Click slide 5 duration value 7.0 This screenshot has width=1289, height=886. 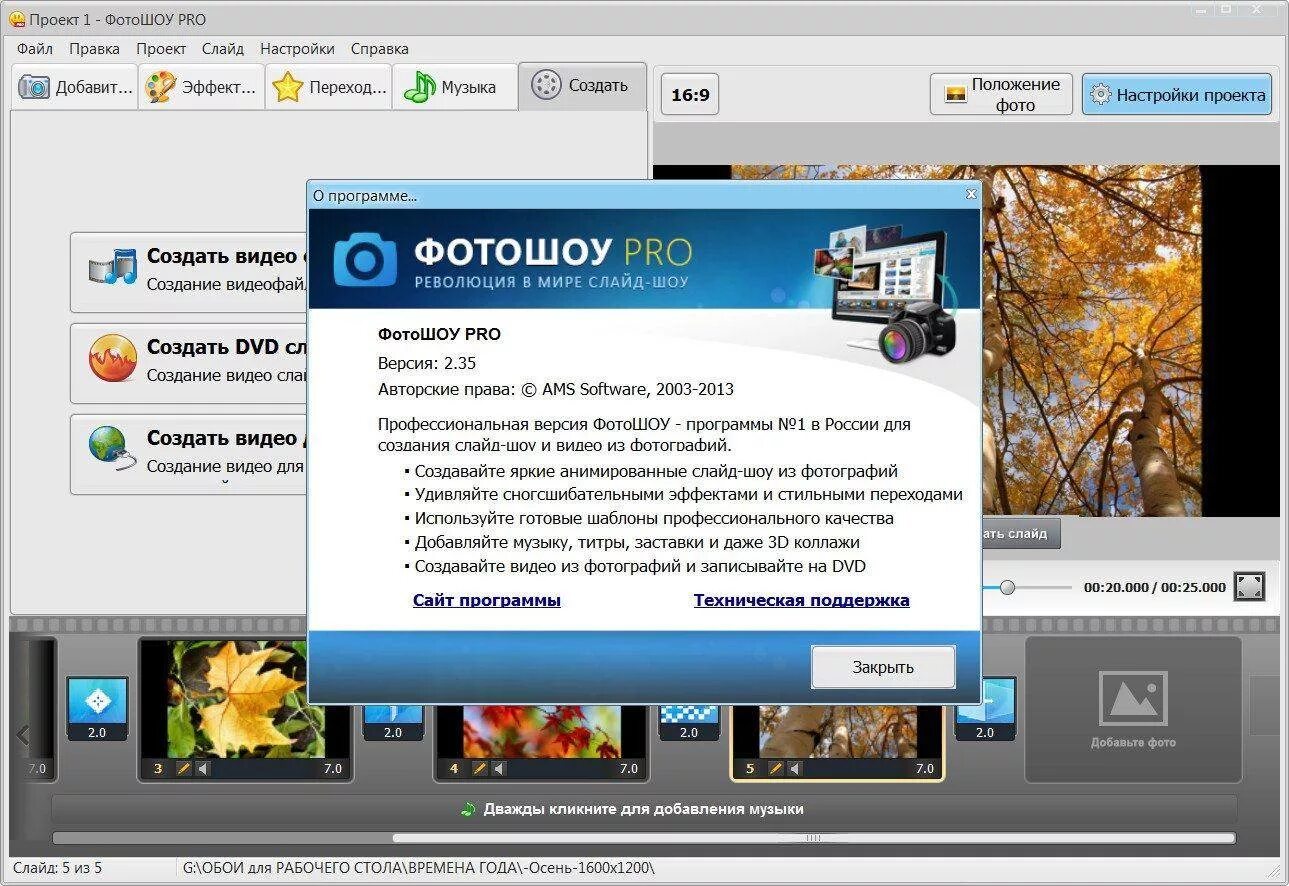click(925, 769)
